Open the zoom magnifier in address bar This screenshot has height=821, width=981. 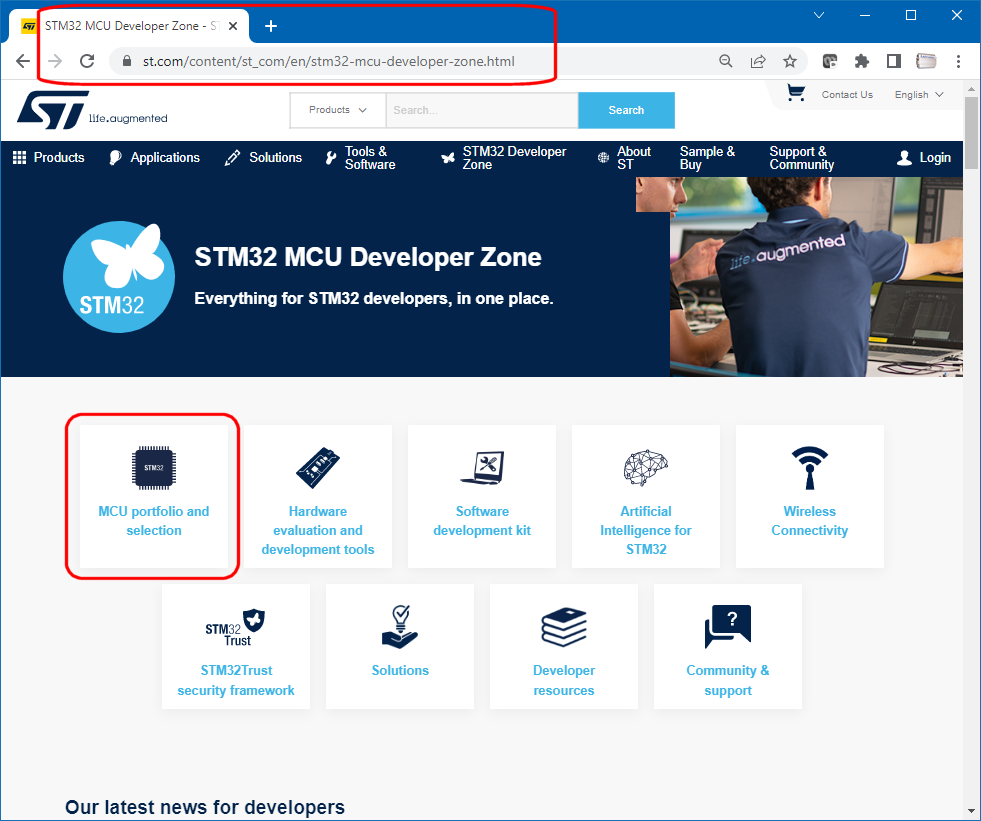[x=726, y=61]
